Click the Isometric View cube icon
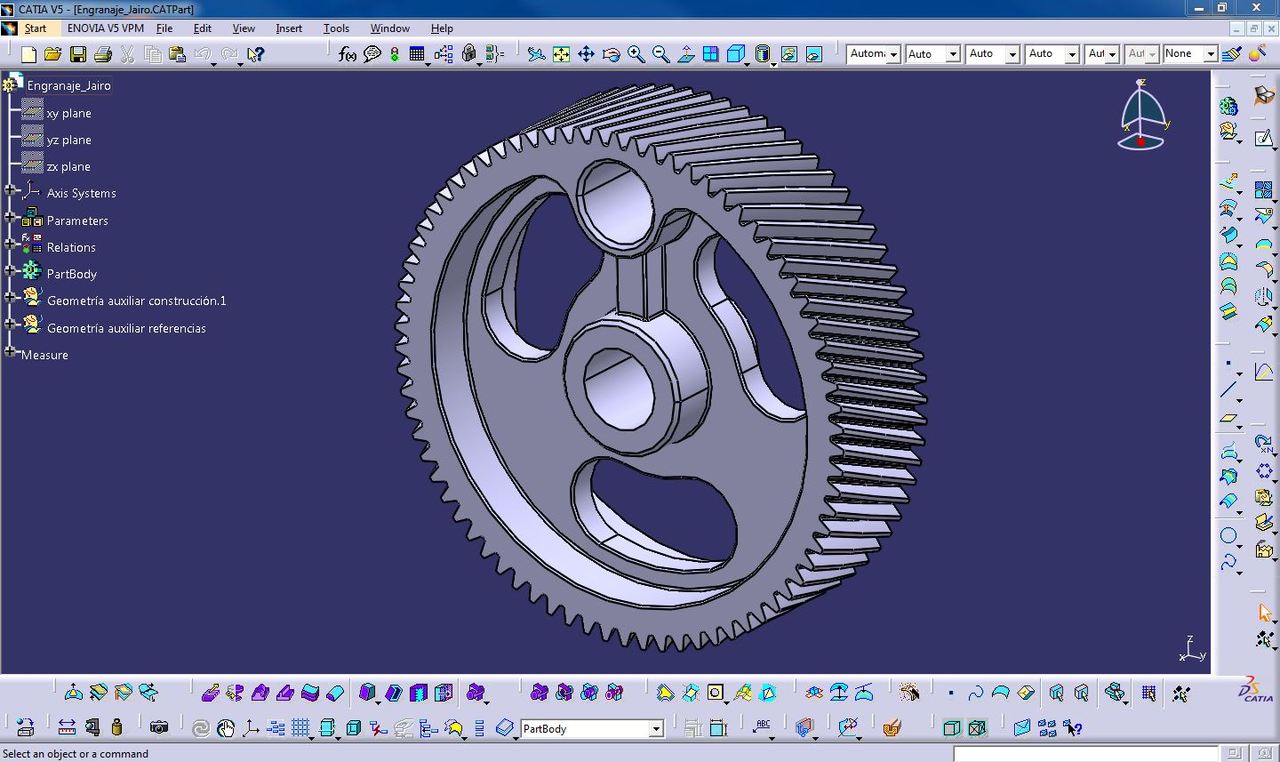 [x=736, y=54]
